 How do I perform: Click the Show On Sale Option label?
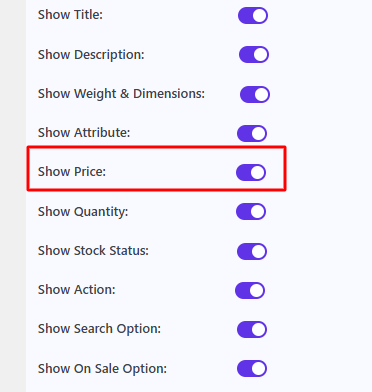102,369
